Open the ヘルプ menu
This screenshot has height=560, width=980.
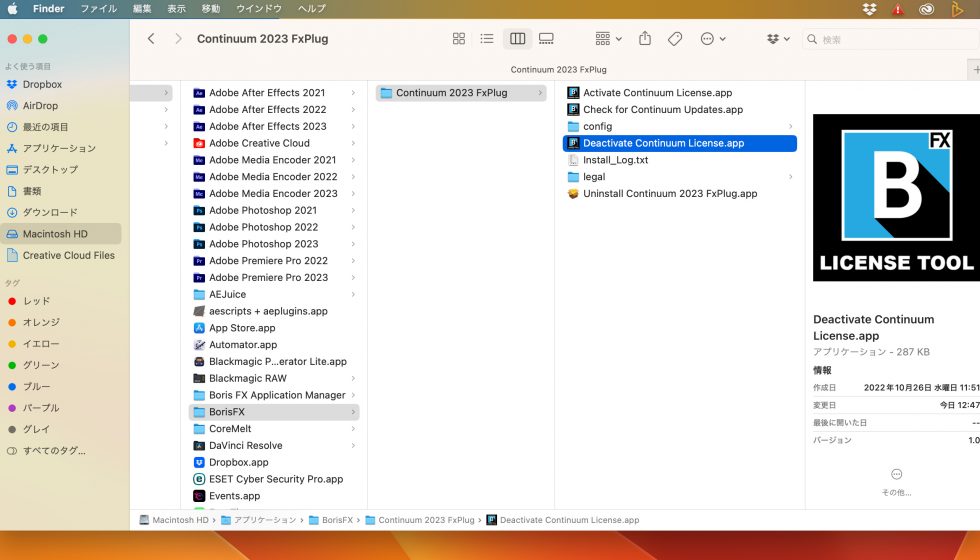[x=312, y=8]
